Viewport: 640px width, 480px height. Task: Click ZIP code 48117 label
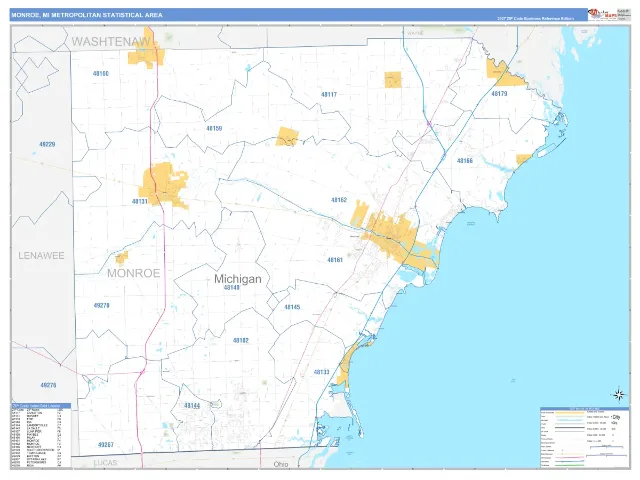coord(329,94)
